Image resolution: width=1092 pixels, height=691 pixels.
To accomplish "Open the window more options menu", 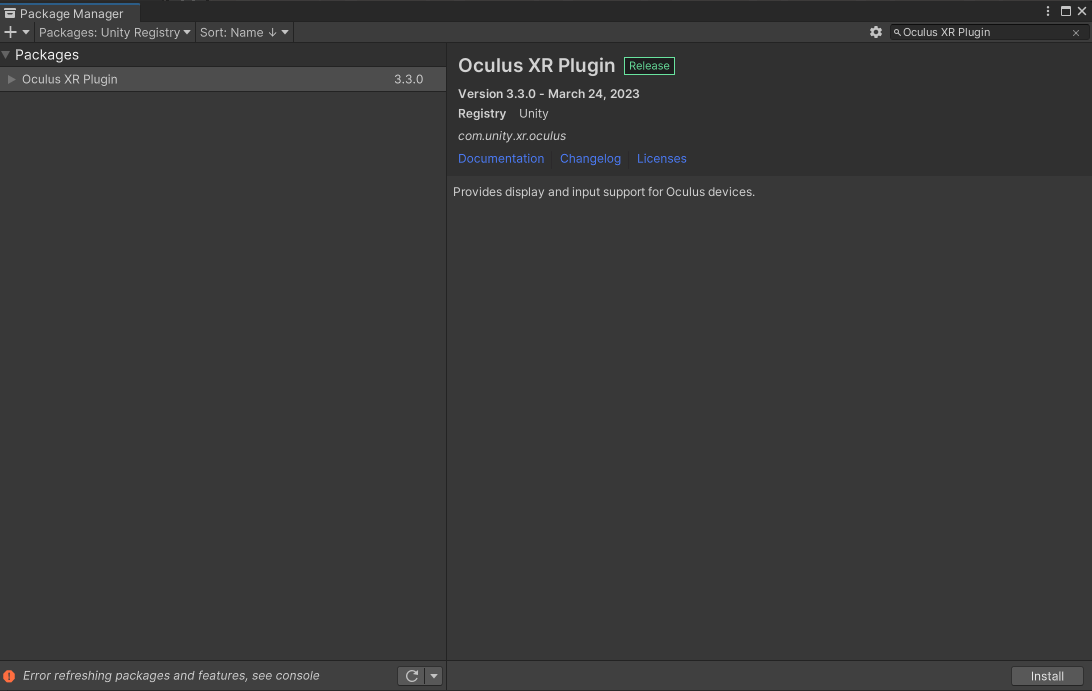I will [1047, 11].
